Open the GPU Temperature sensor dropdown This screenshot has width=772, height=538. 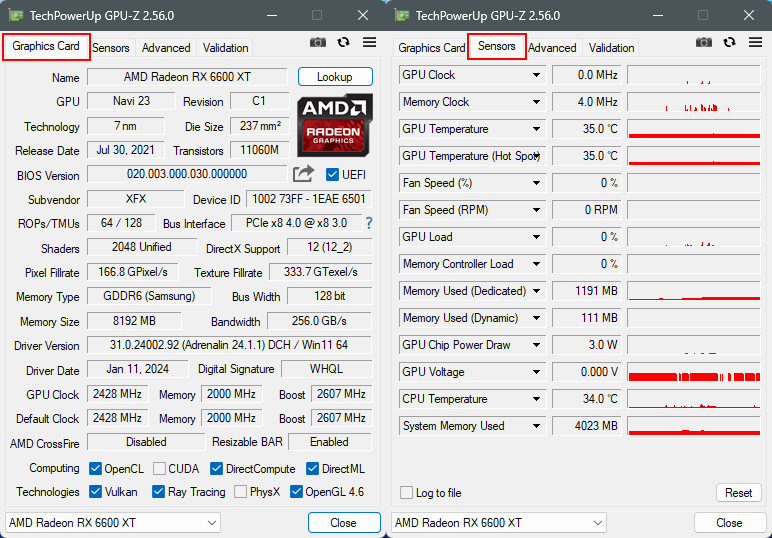(536, 129)
